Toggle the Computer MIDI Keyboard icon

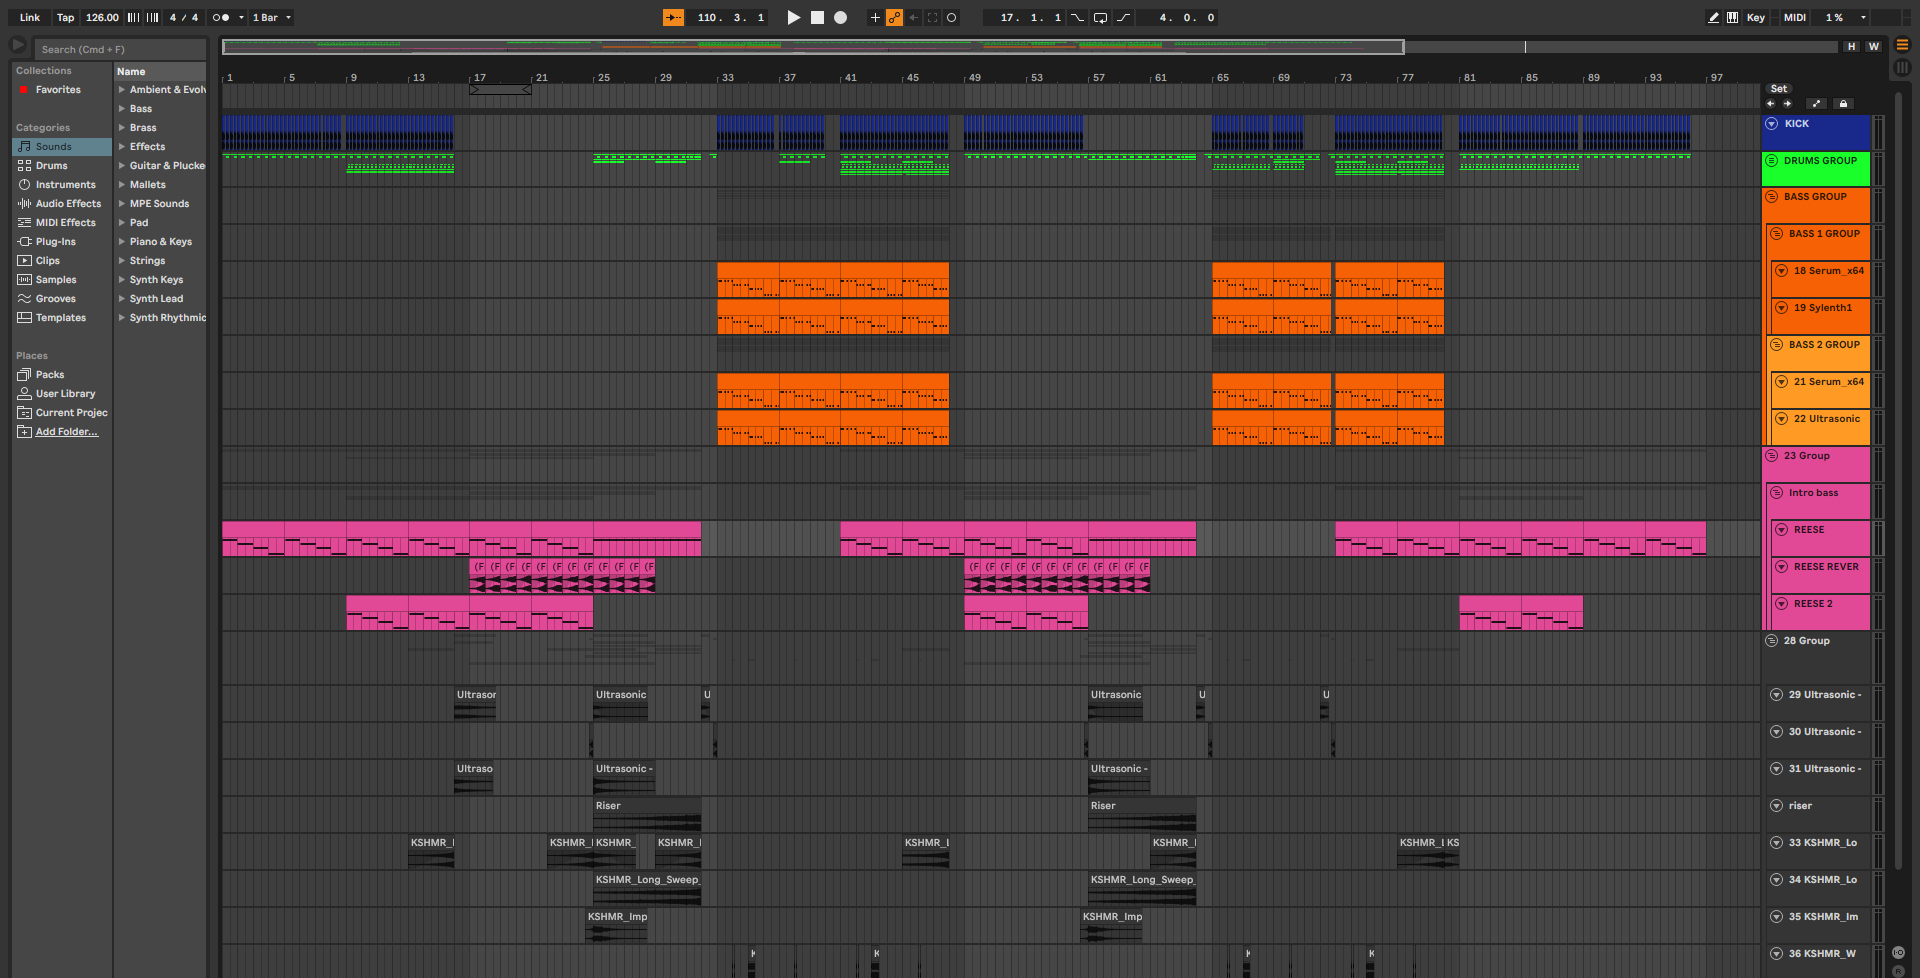pos(1732,17)
